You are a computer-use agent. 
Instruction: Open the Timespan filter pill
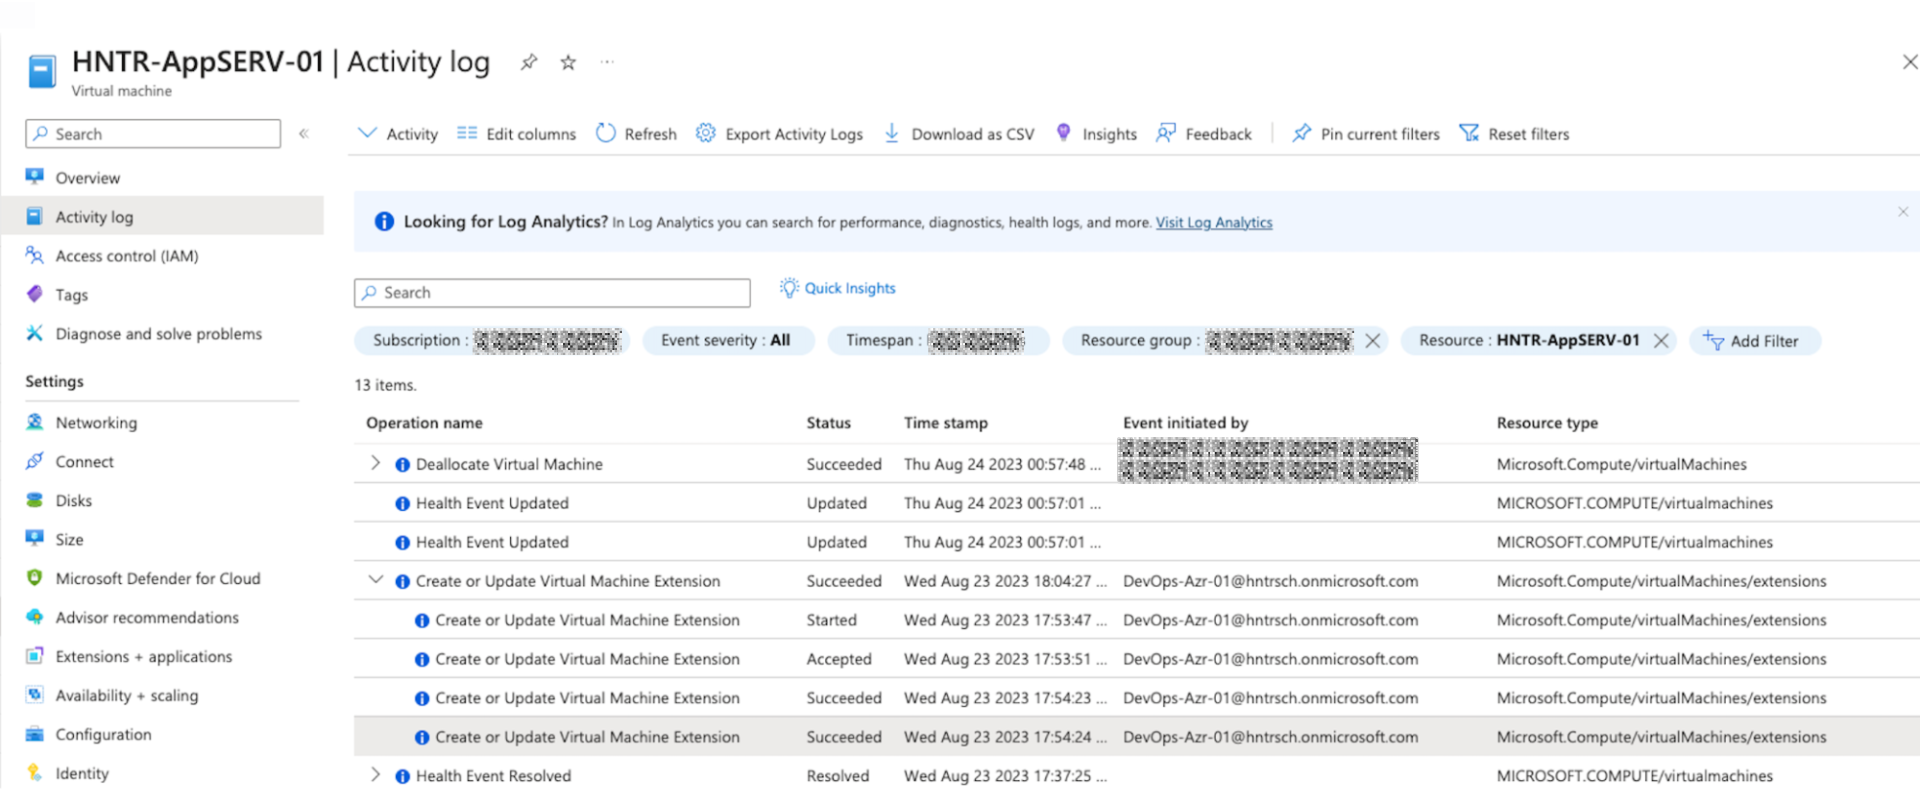[x=937, y=341]
